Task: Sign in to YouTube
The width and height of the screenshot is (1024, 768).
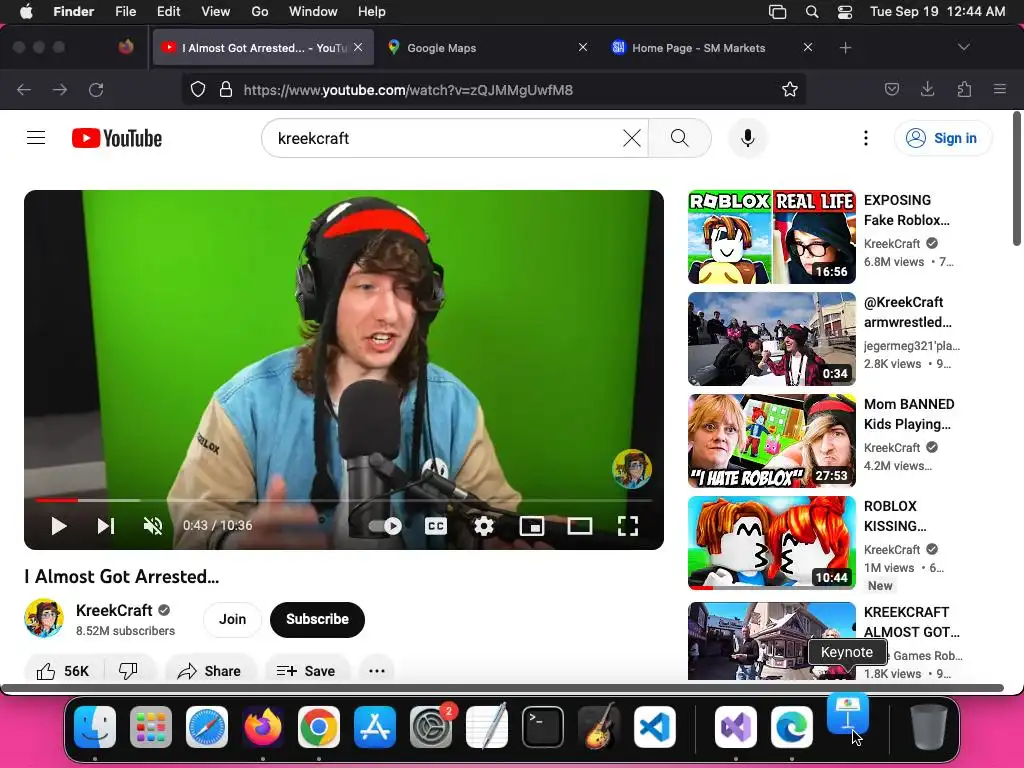Action: click(x=943, y=138)
